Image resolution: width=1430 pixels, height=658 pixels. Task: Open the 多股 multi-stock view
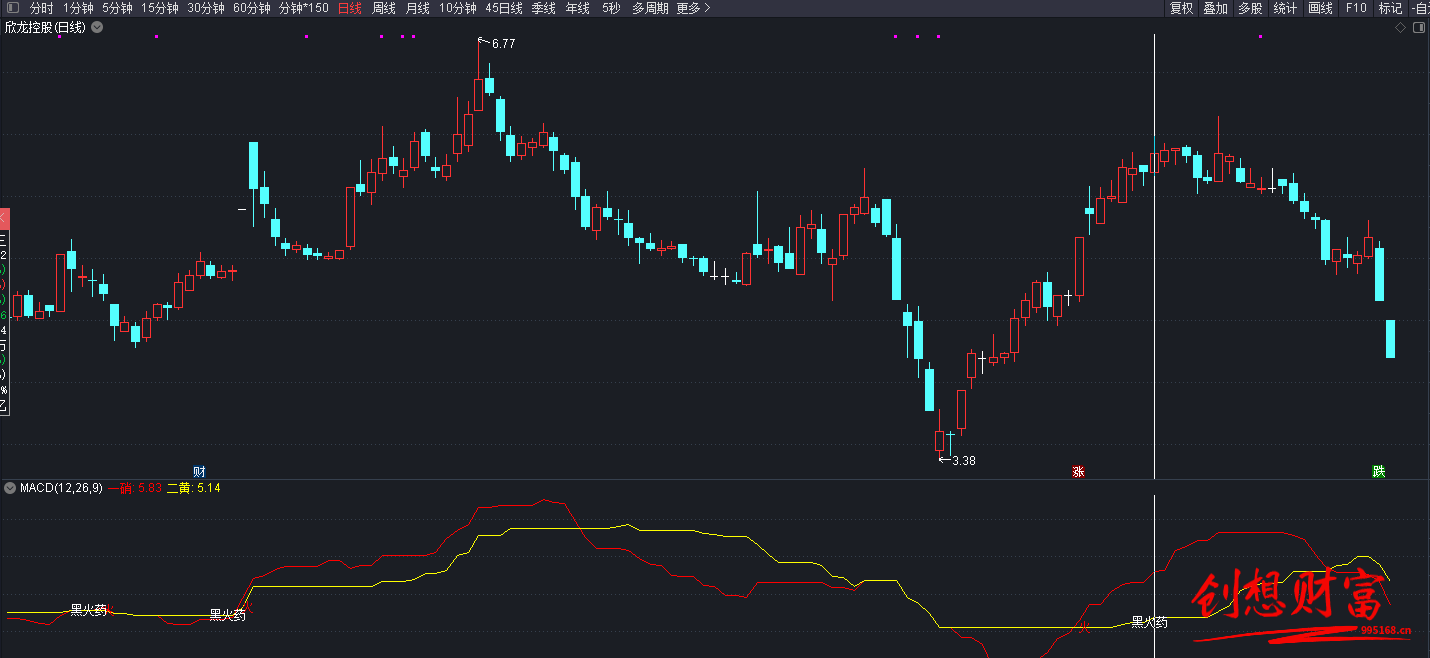coord(1251,8)
